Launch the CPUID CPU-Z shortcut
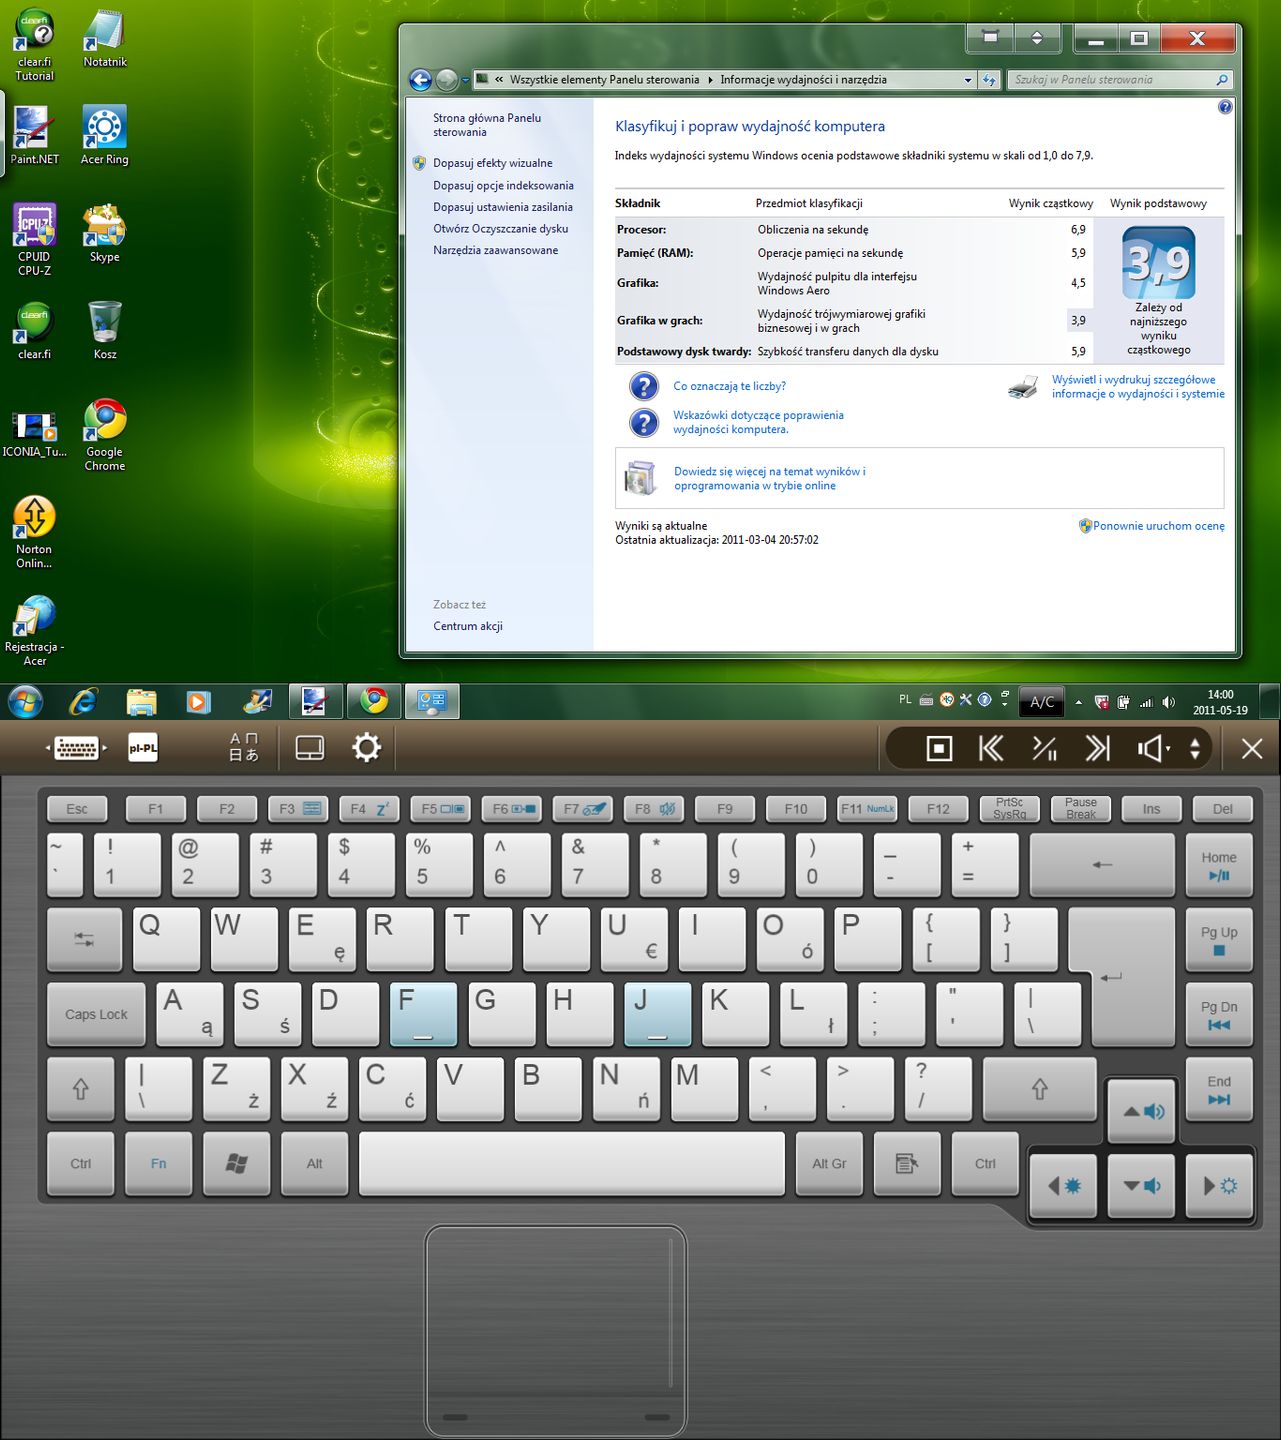Image resolution: width=1281 pixels, height=1440 pixels. (x=34, y=240)
